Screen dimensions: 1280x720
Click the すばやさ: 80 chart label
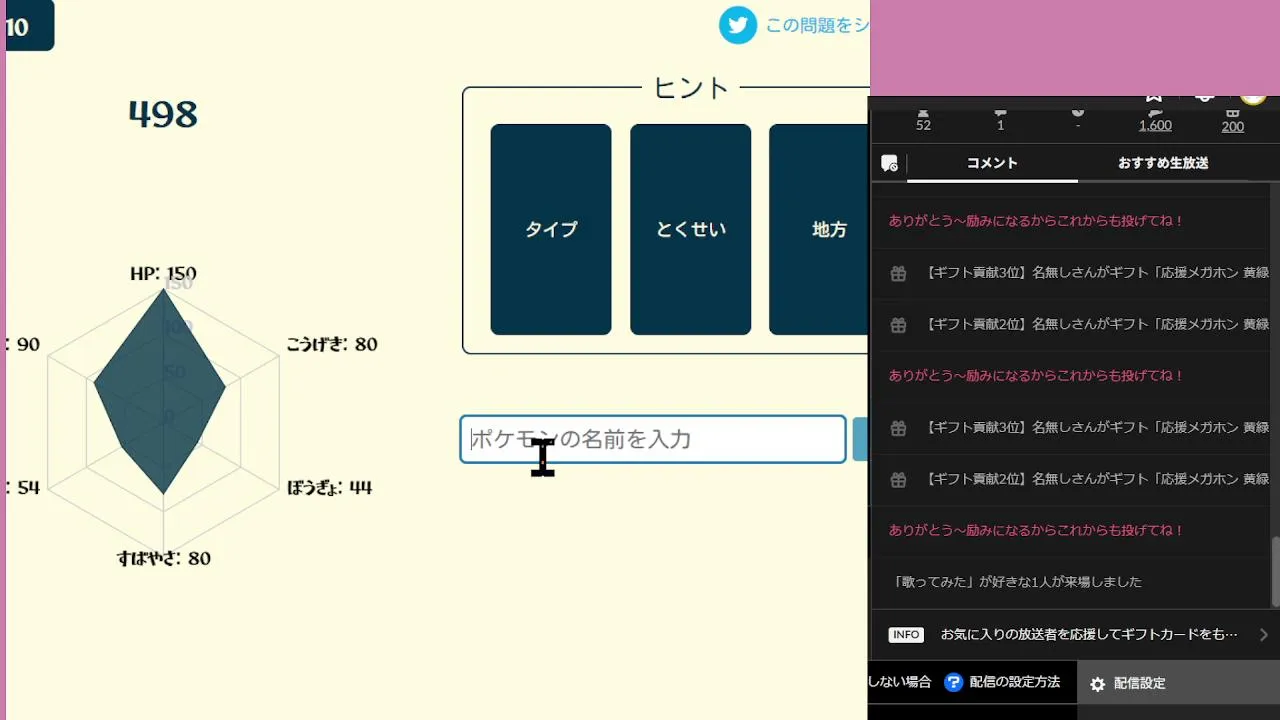(164, 558)
